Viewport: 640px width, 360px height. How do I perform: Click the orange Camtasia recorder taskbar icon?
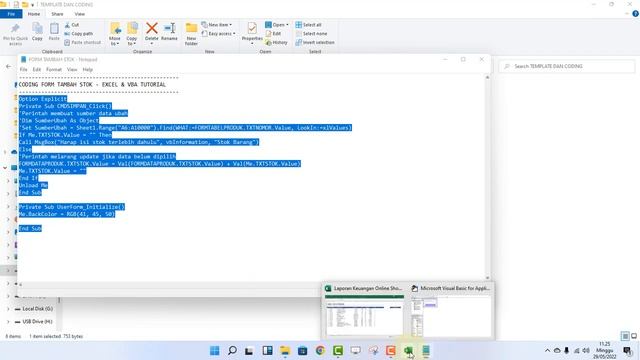tap(391, 351)
